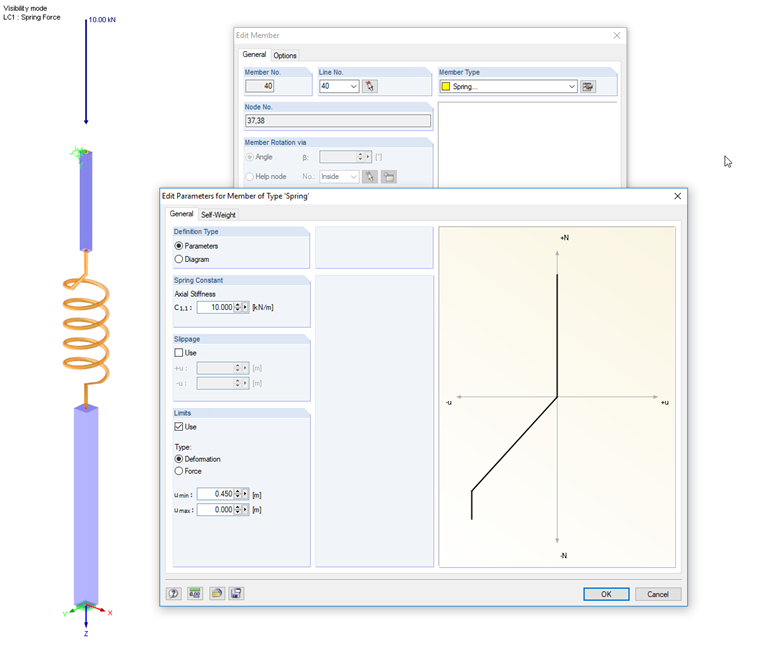Enable the Slippage Use checkbox

179,352
